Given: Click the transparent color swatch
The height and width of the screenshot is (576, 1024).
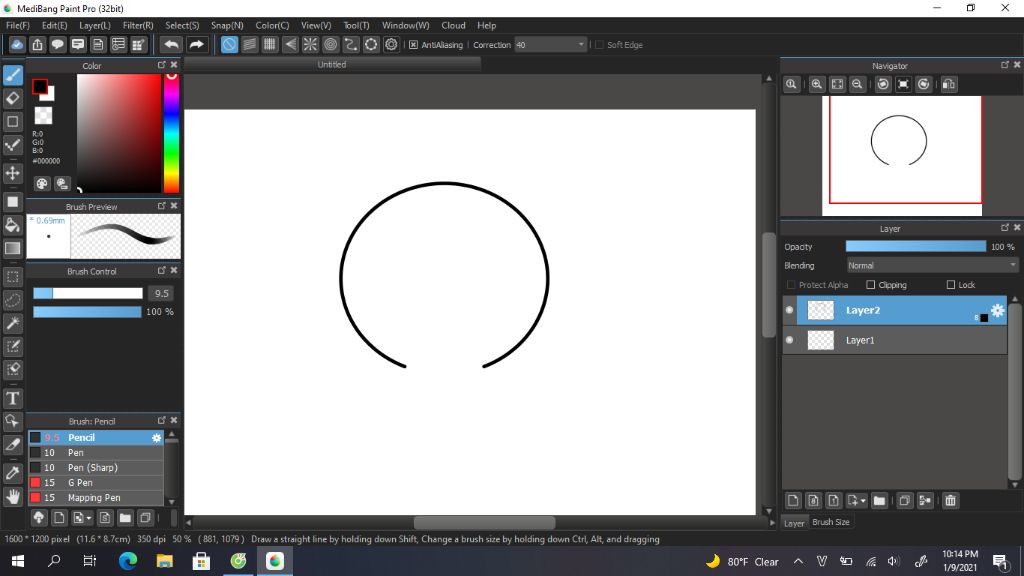Looking at the screenshot, I should click(x=43, y=116).
